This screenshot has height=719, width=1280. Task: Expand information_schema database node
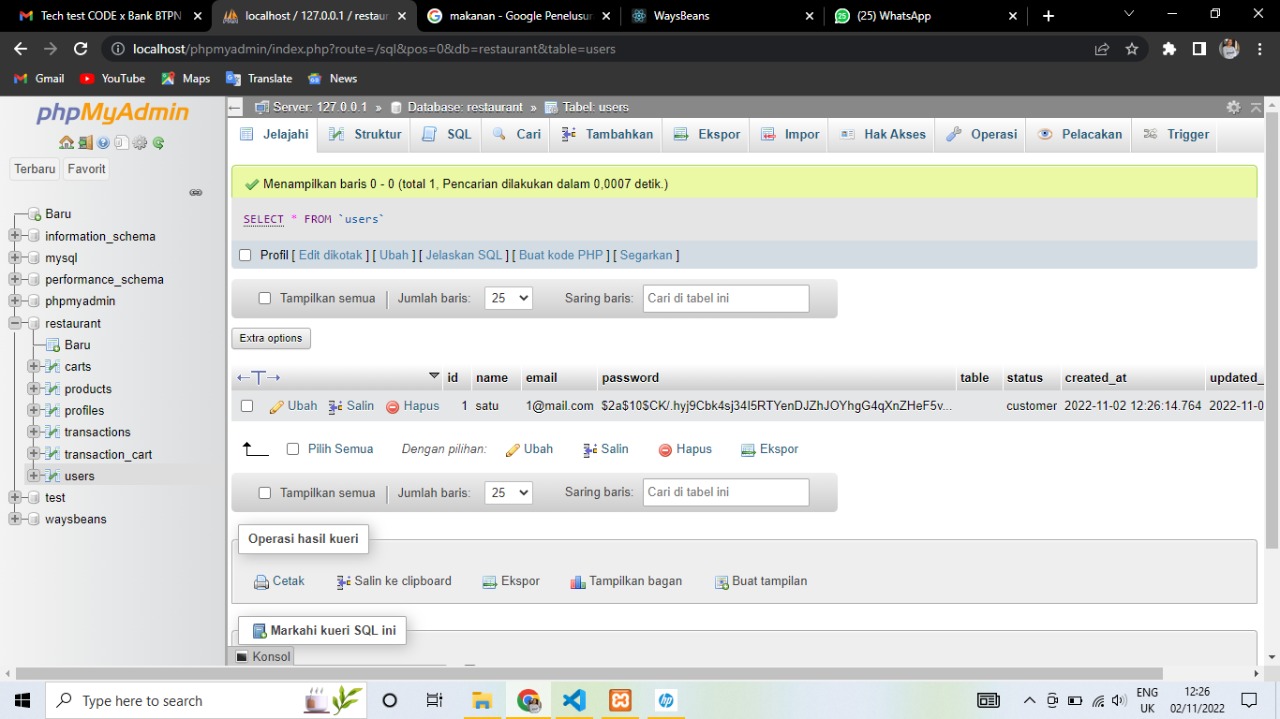click(x=15, y=236)
